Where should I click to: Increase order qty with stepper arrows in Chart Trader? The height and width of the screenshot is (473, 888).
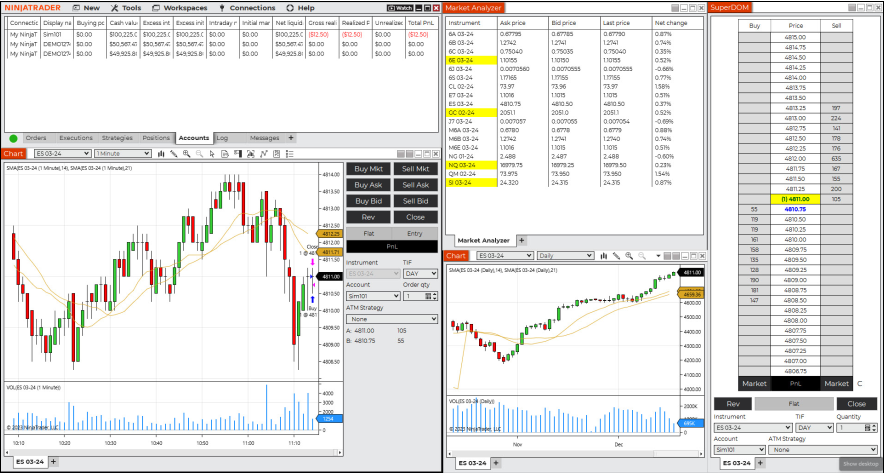[434, 296]
